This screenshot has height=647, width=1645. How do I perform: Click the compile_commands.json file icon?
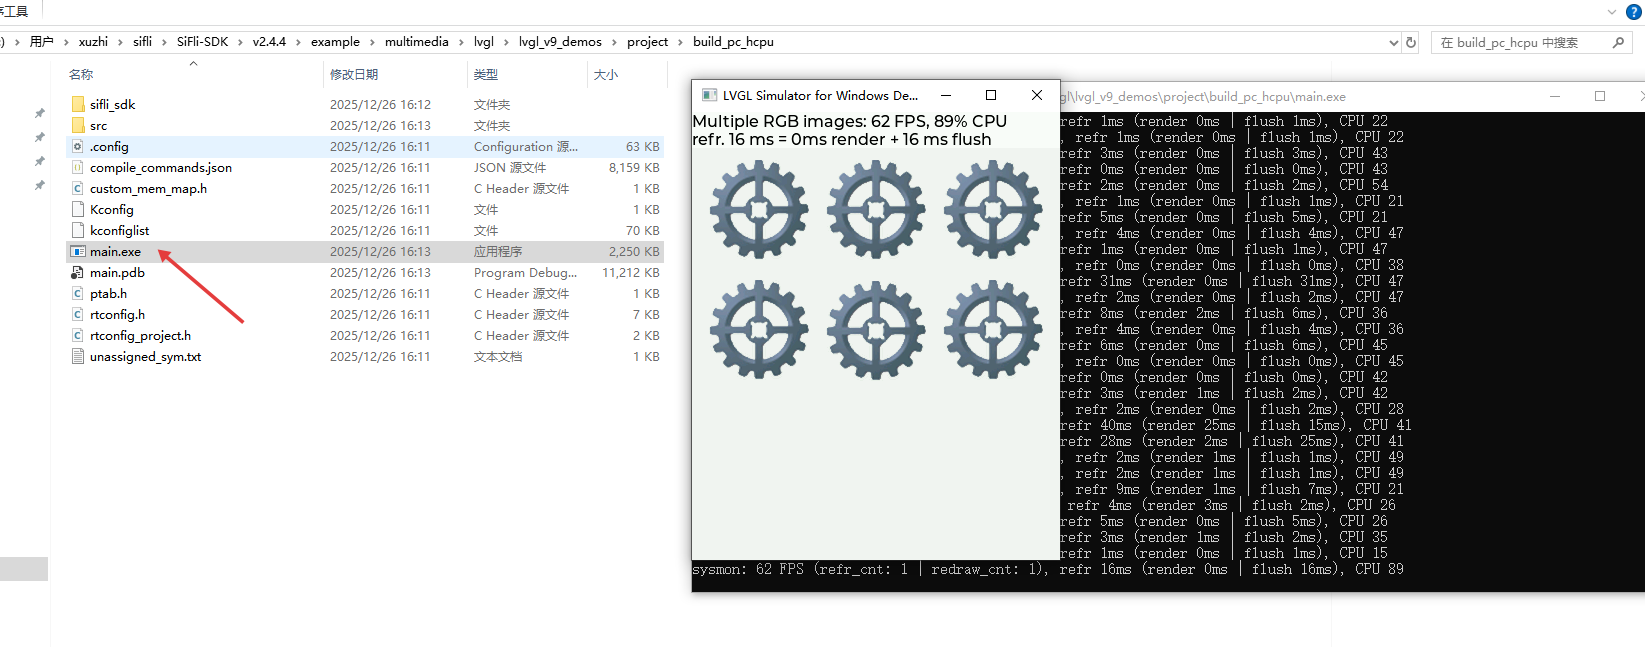pos(78,168)
